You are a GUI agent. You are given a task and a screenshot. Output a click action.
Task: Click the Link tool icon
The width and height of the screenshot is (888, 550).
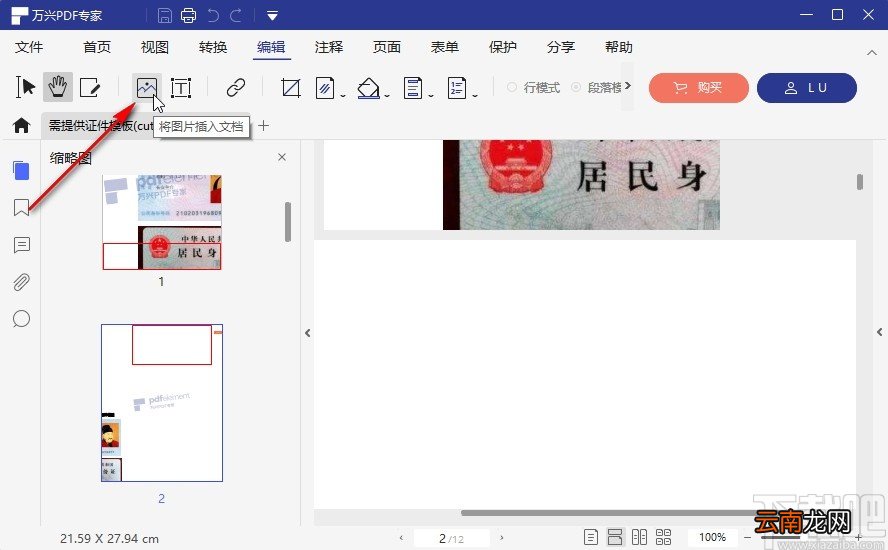click(236, 88)
